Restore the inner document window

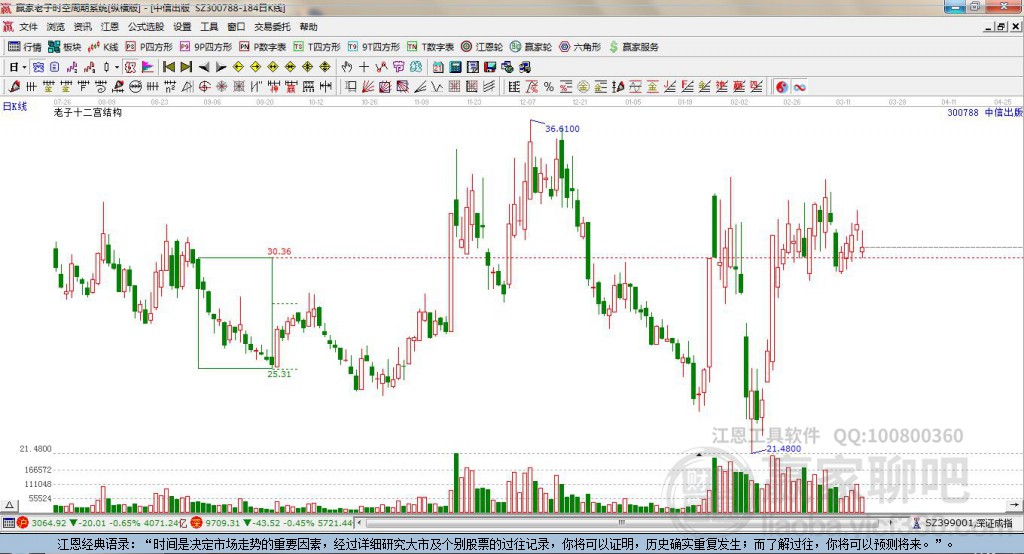[x=1000, y=27]
